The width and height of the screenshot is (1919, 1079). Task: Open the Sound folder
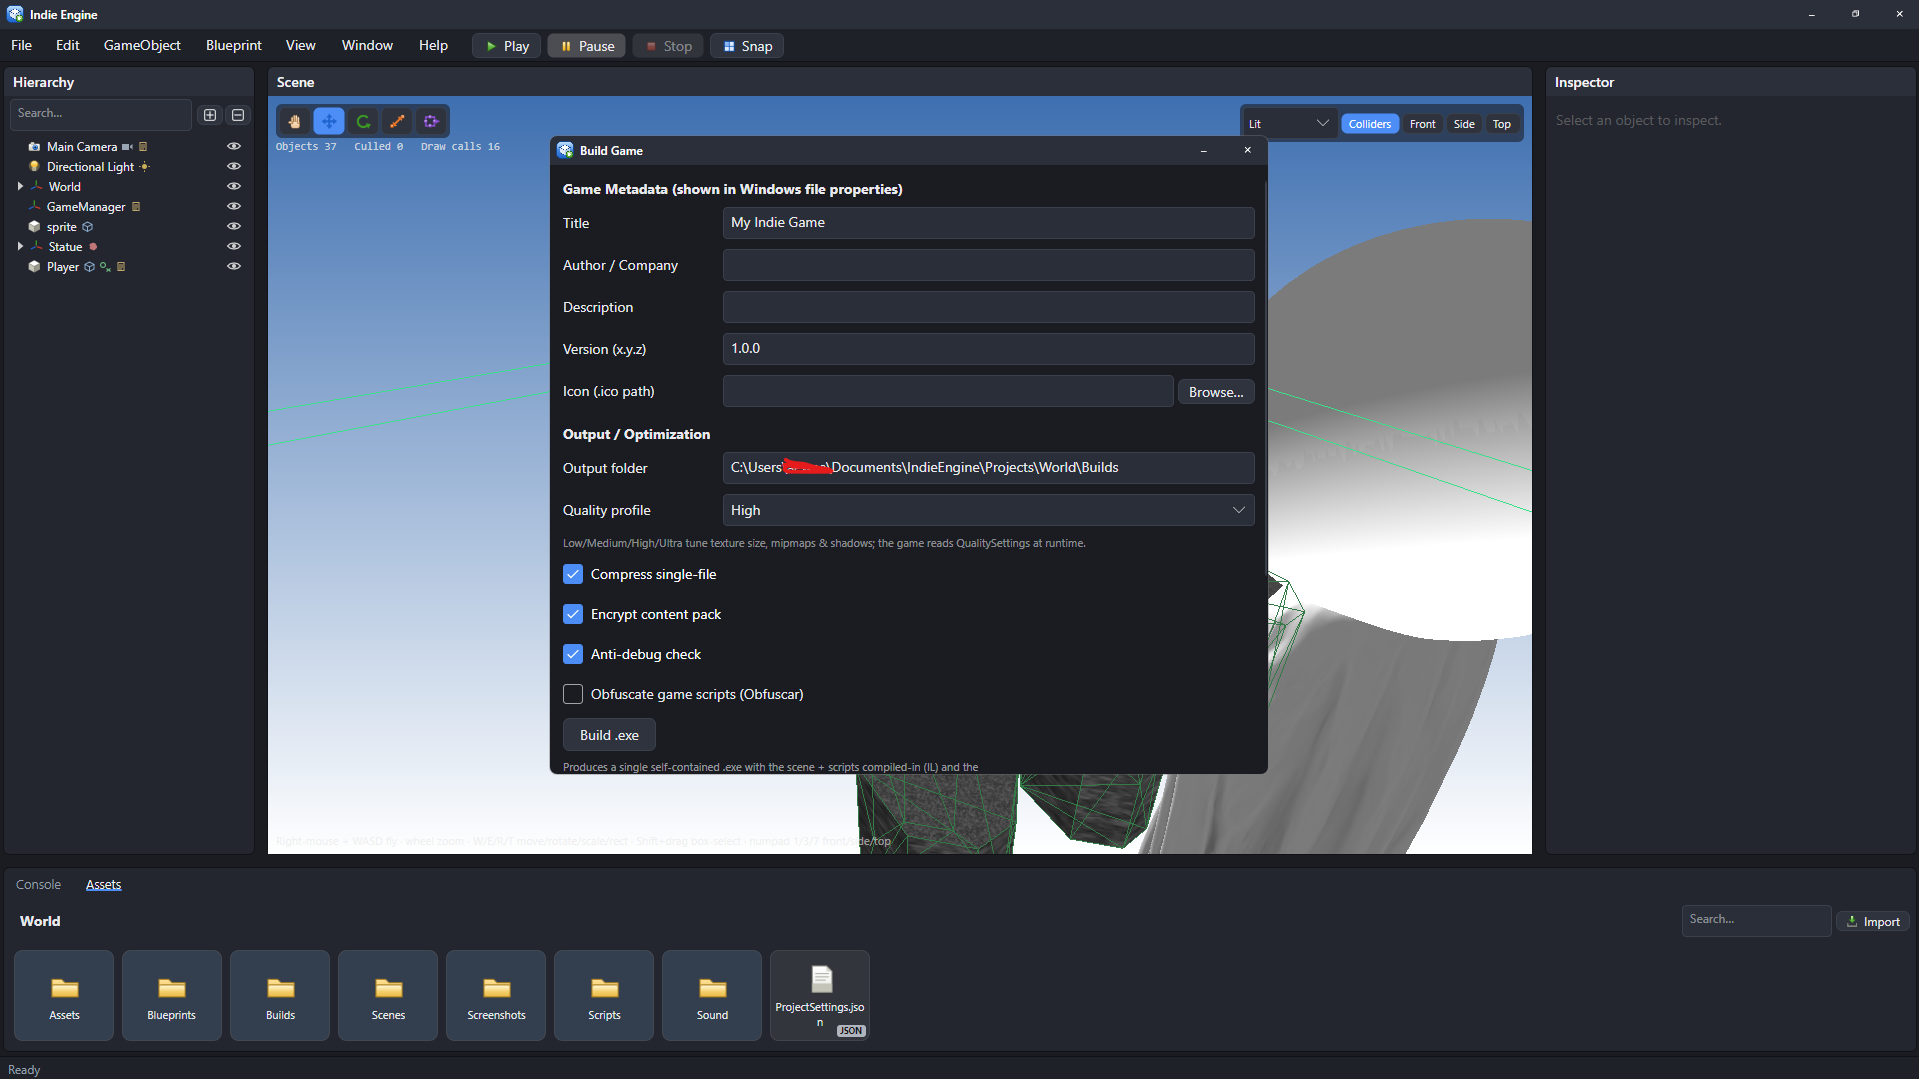712,995
